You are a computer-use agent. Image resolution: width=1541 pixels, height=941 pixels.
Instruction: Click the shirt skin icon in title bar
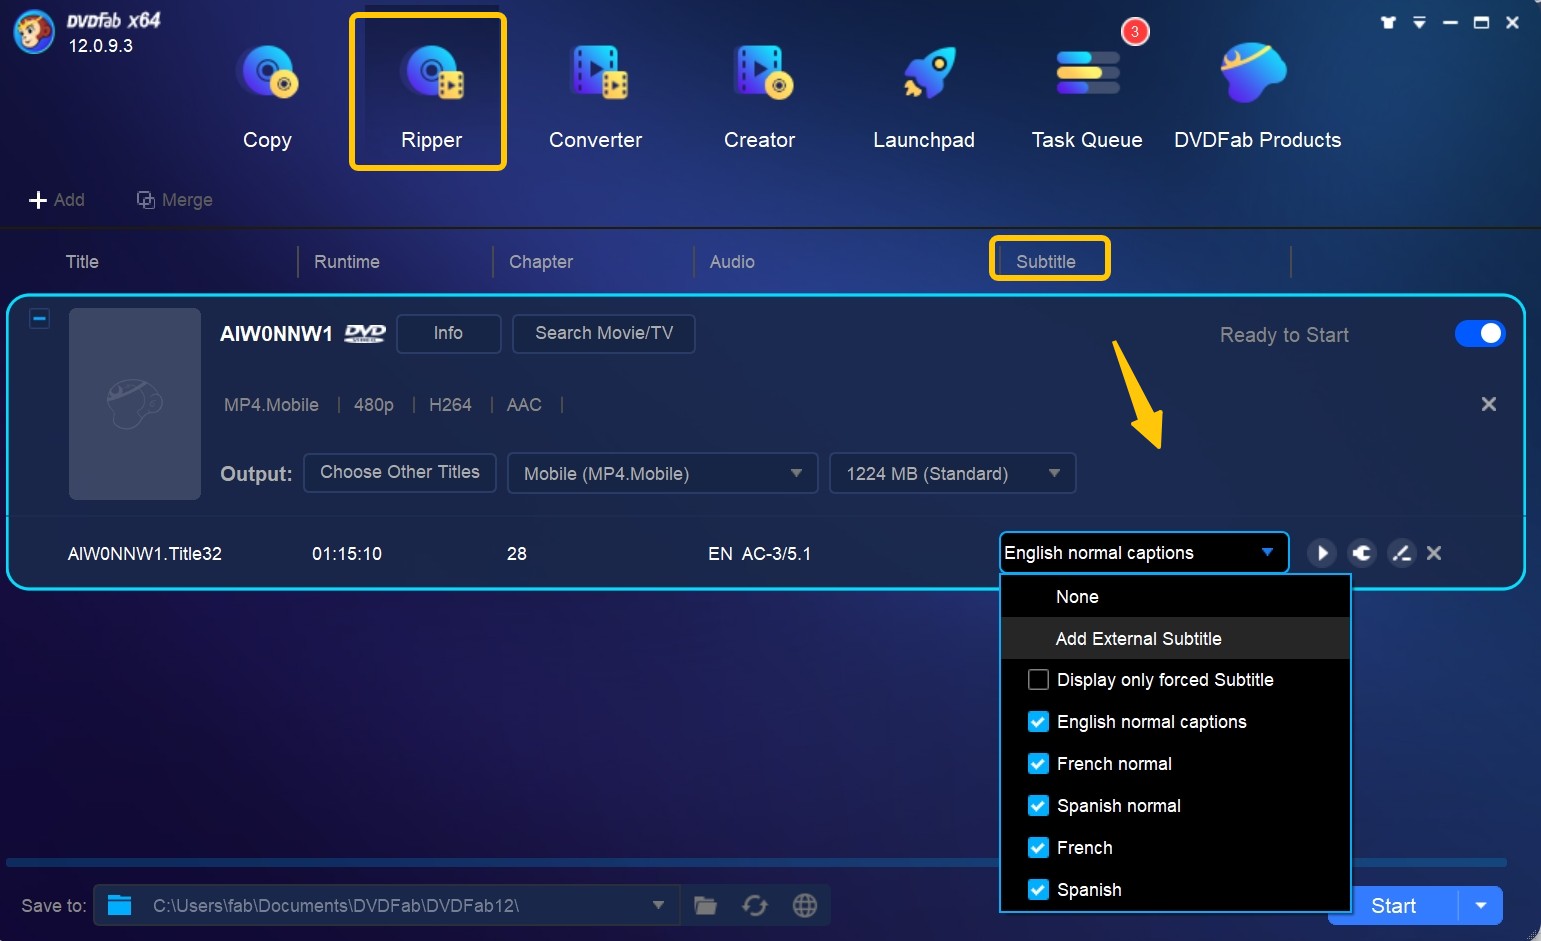tap(1388, 22)
